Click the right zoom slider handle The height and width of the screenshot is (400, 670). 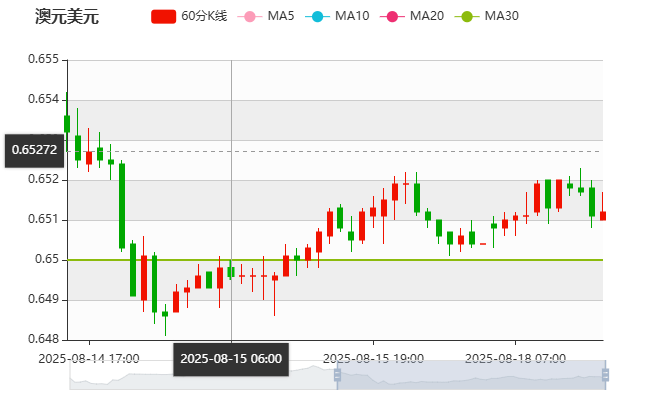(605, 375)
